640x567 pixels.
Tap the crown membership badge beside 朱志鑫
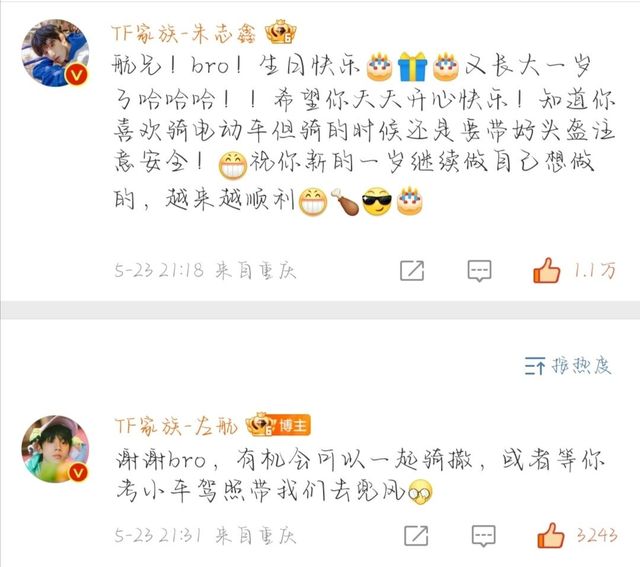tap(280, 31)
